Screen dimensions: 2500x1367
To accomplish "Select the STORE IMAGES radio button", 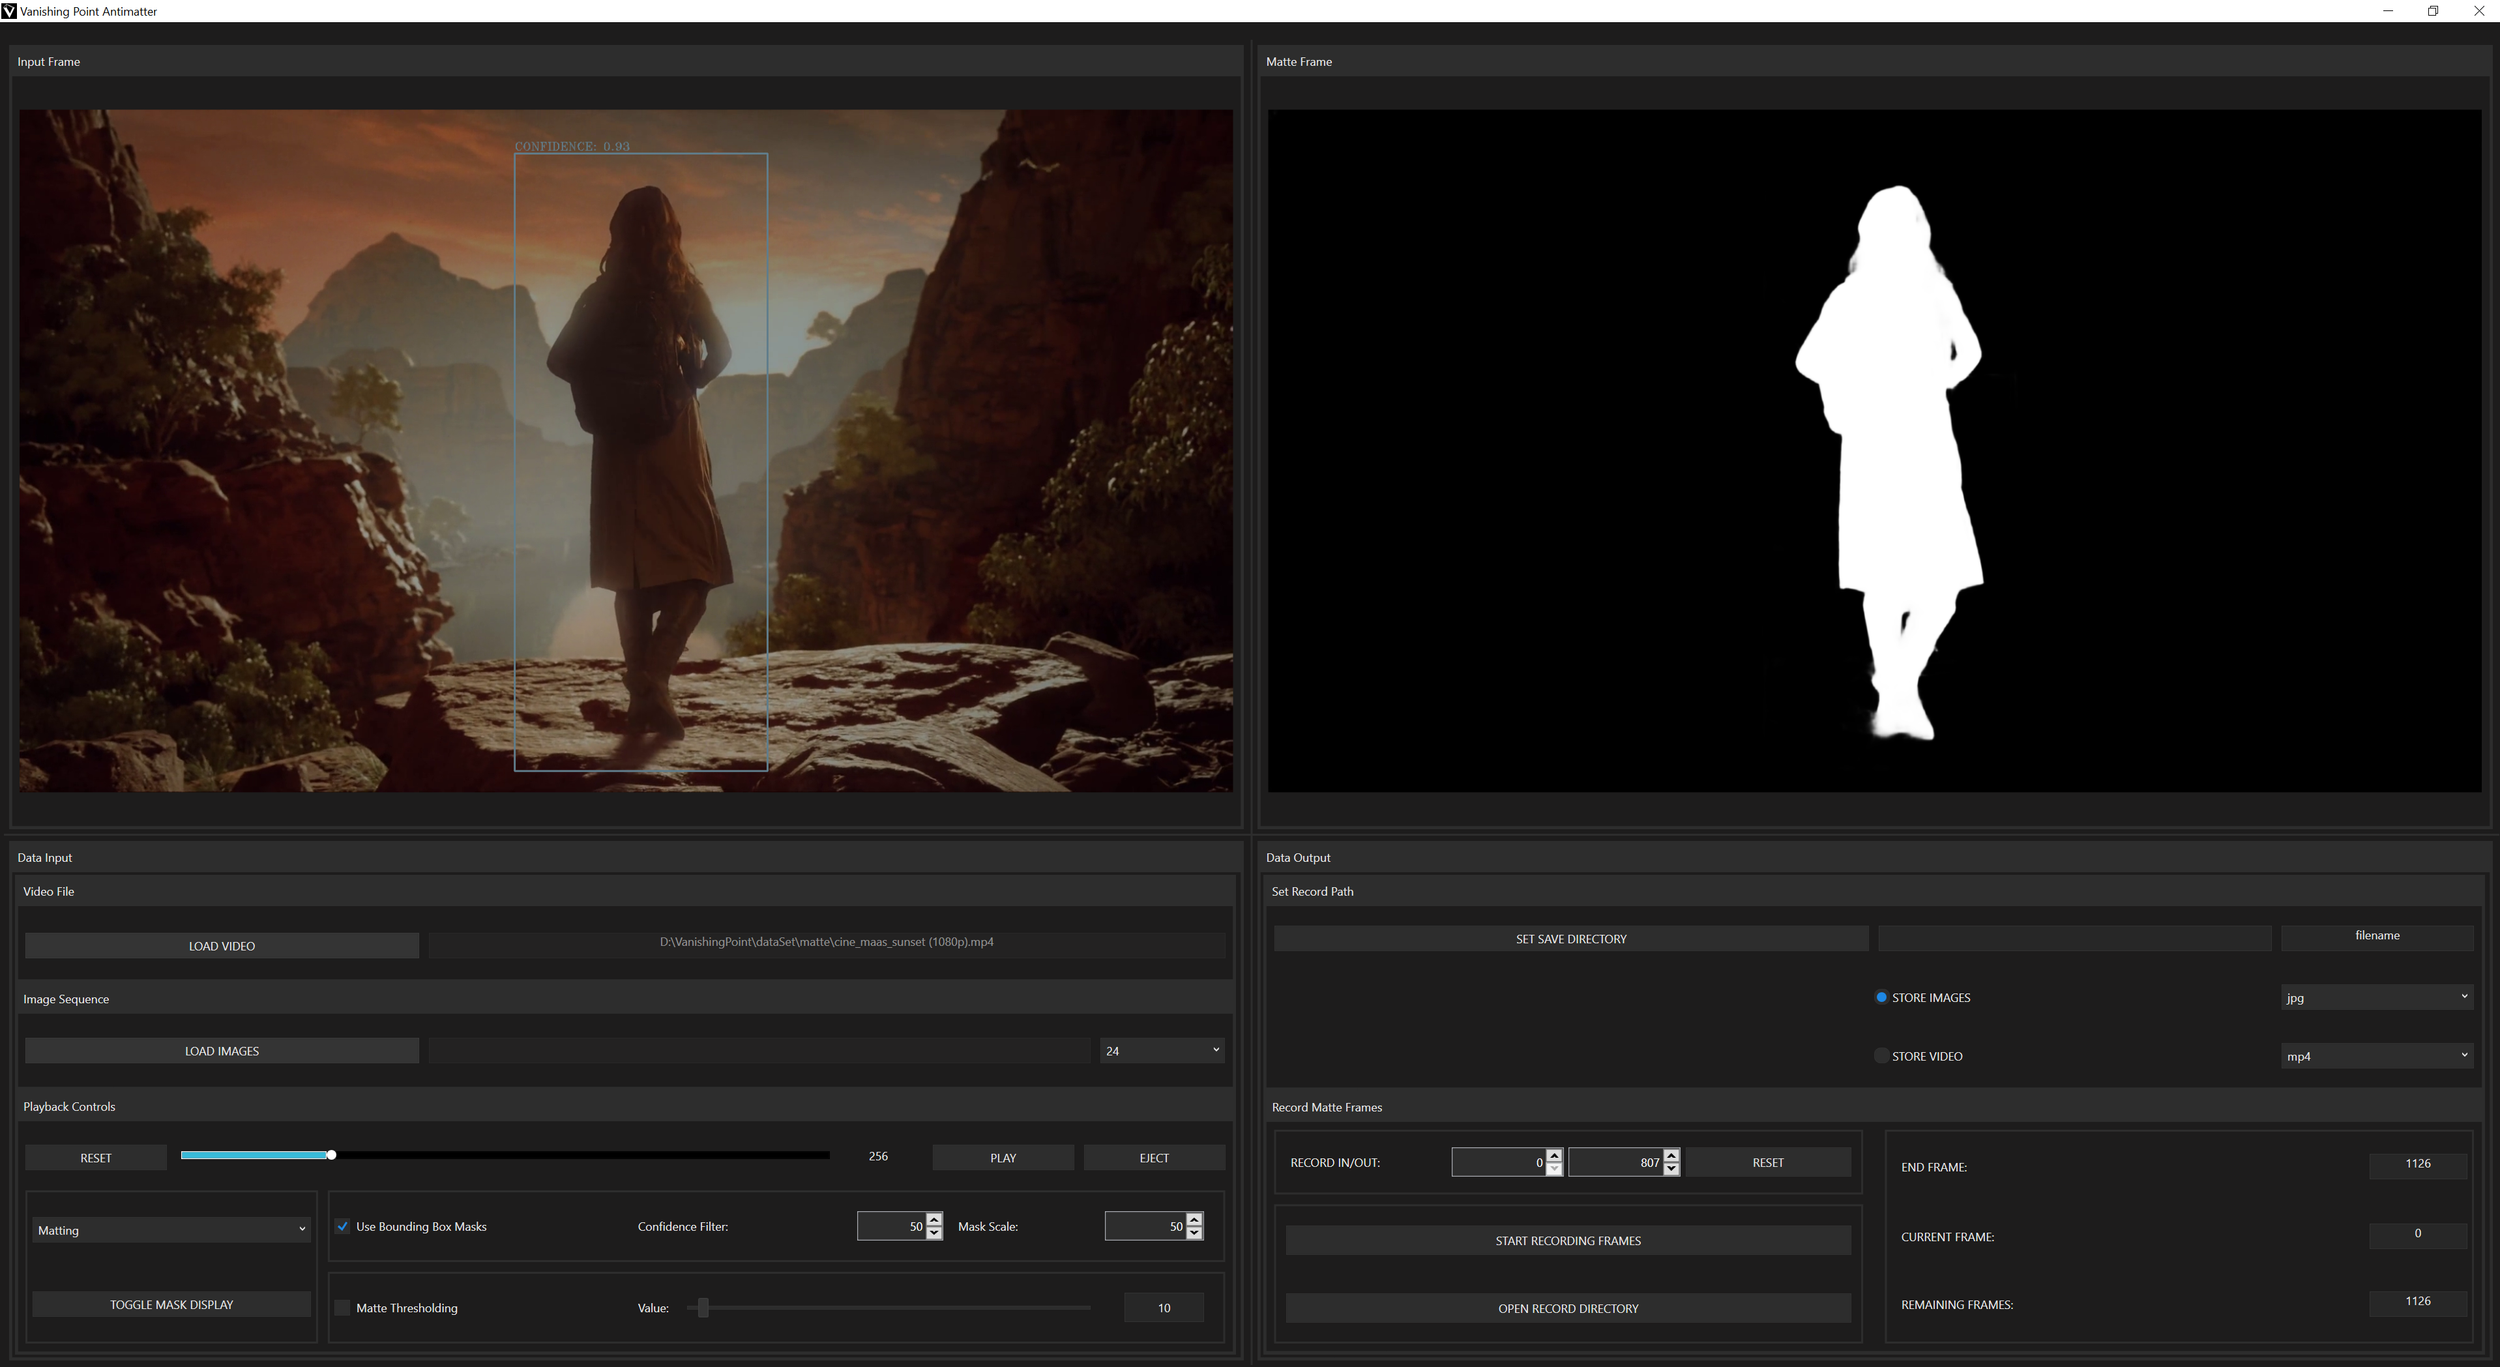I will [x=1881, y=997].
